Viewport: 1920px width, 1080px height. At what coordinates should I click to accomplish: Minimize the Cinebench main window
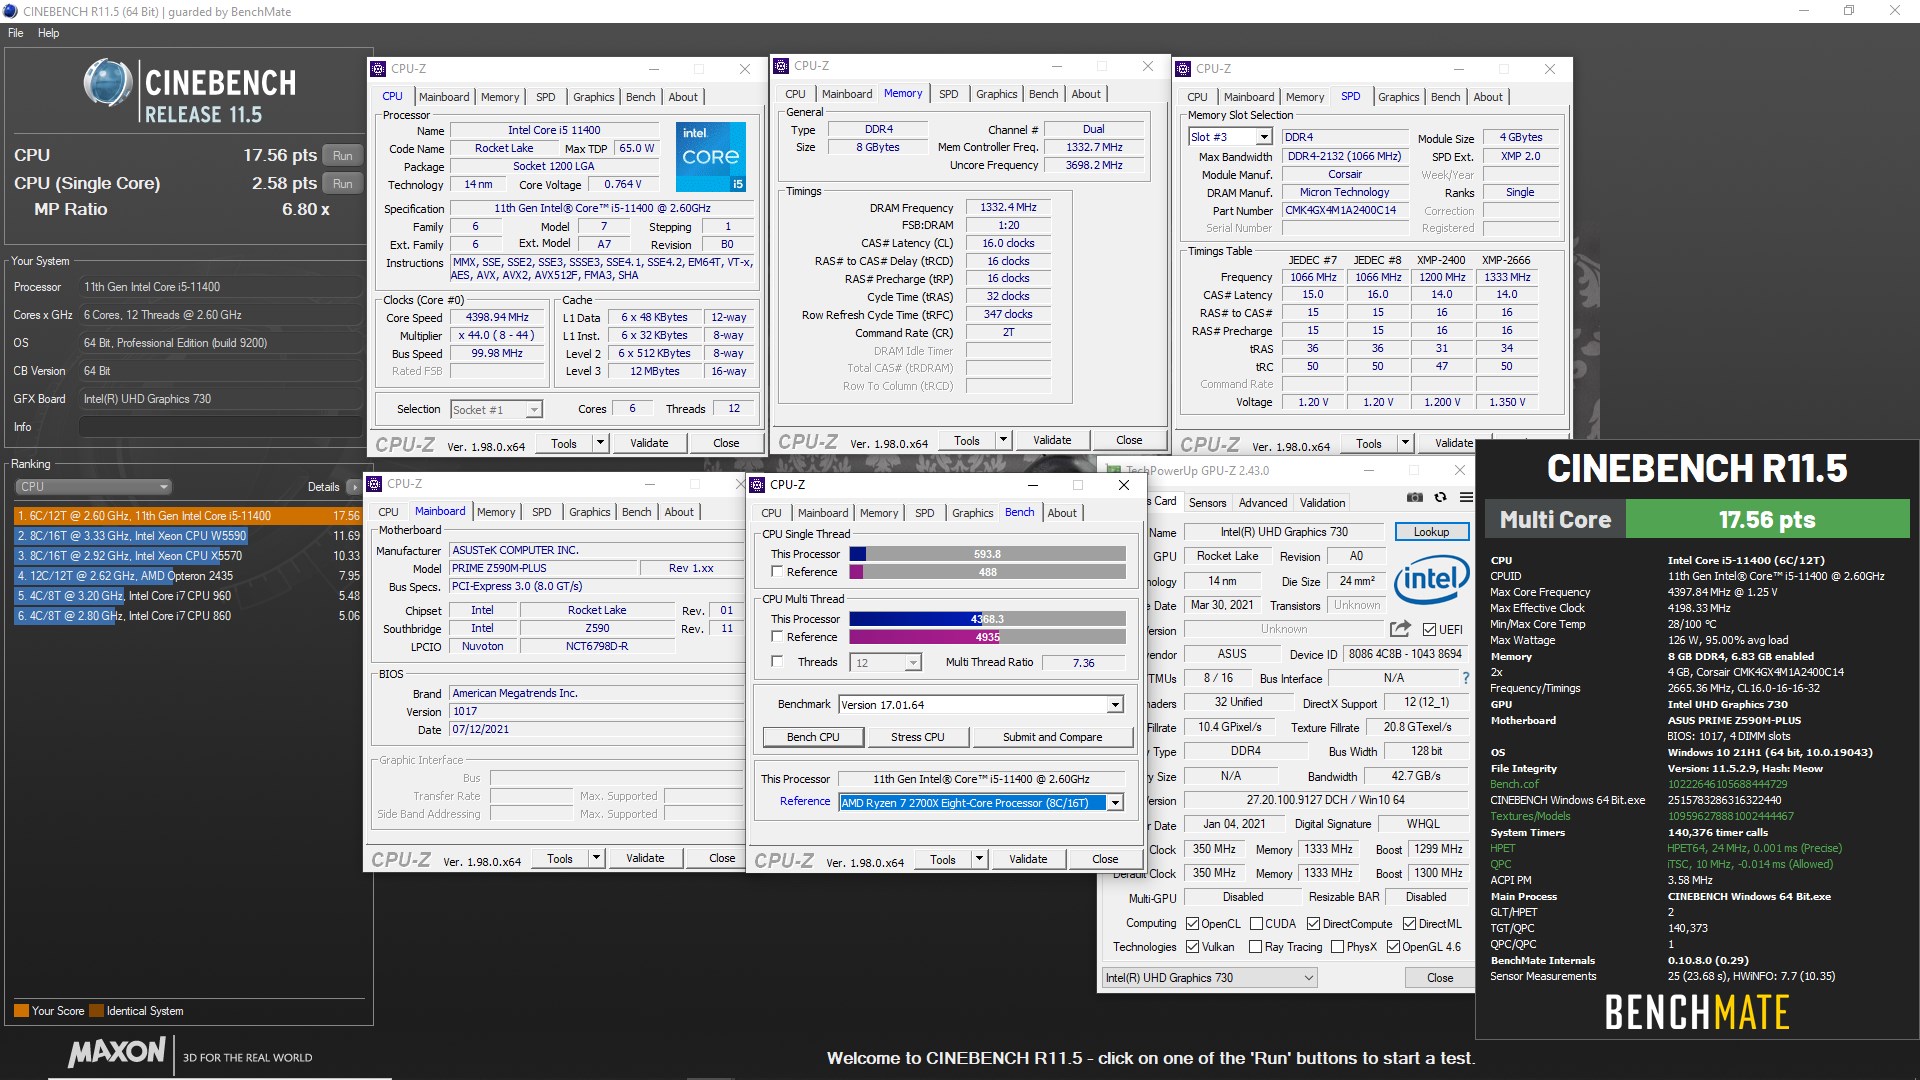1805,11
